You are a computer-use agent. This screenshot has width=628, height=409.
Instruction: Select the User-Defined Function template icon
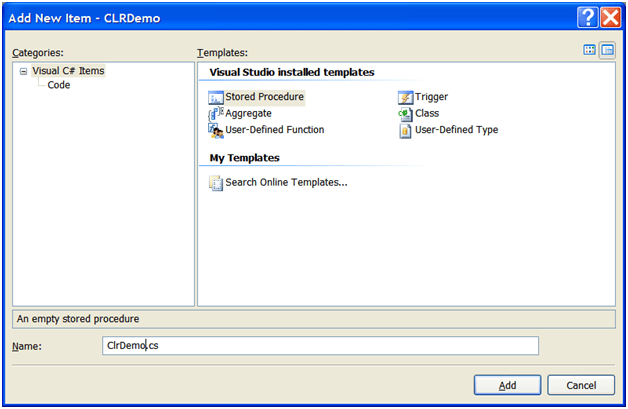tap(216, 131)
